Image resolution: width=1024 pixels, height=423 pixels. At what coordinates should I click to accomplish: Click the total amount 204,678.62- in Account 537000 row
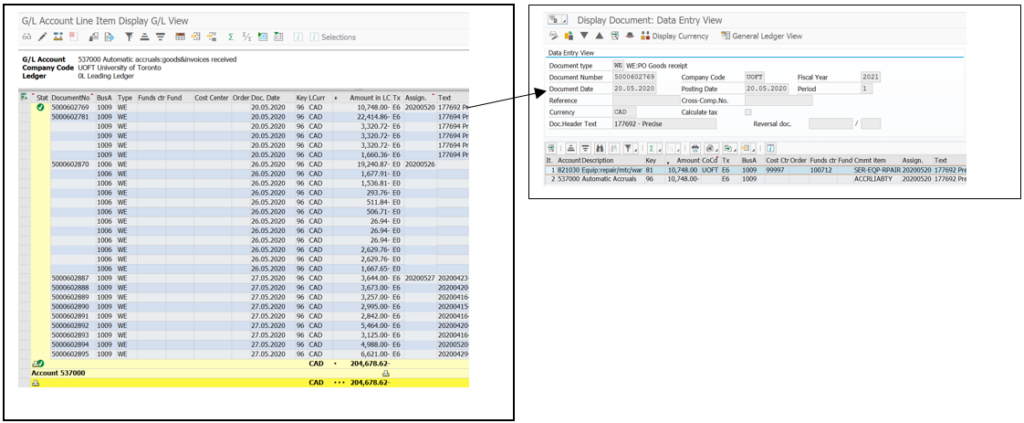[370, 383]
